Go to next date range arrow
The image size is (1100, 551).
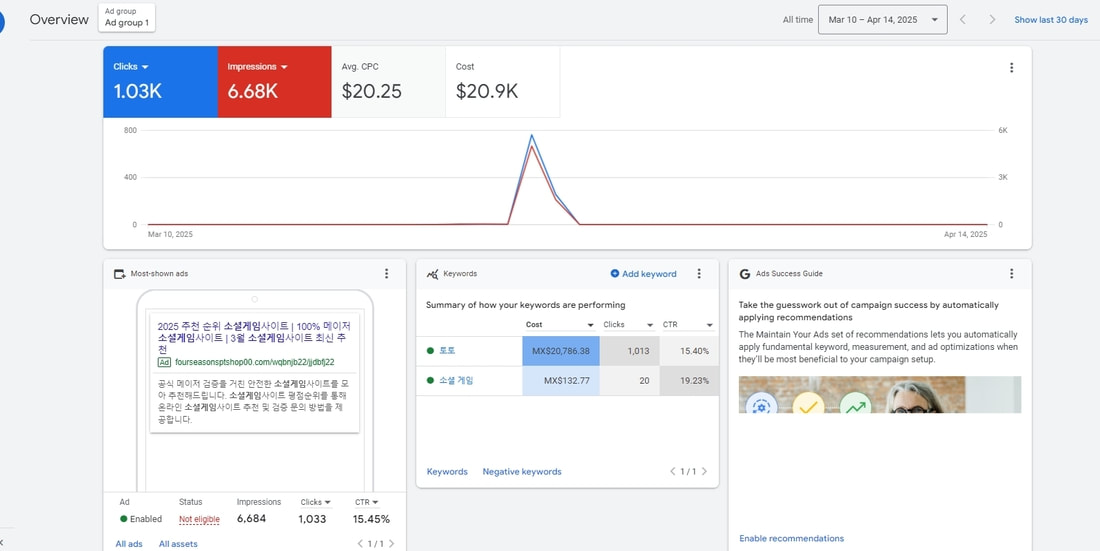[992, 20]
